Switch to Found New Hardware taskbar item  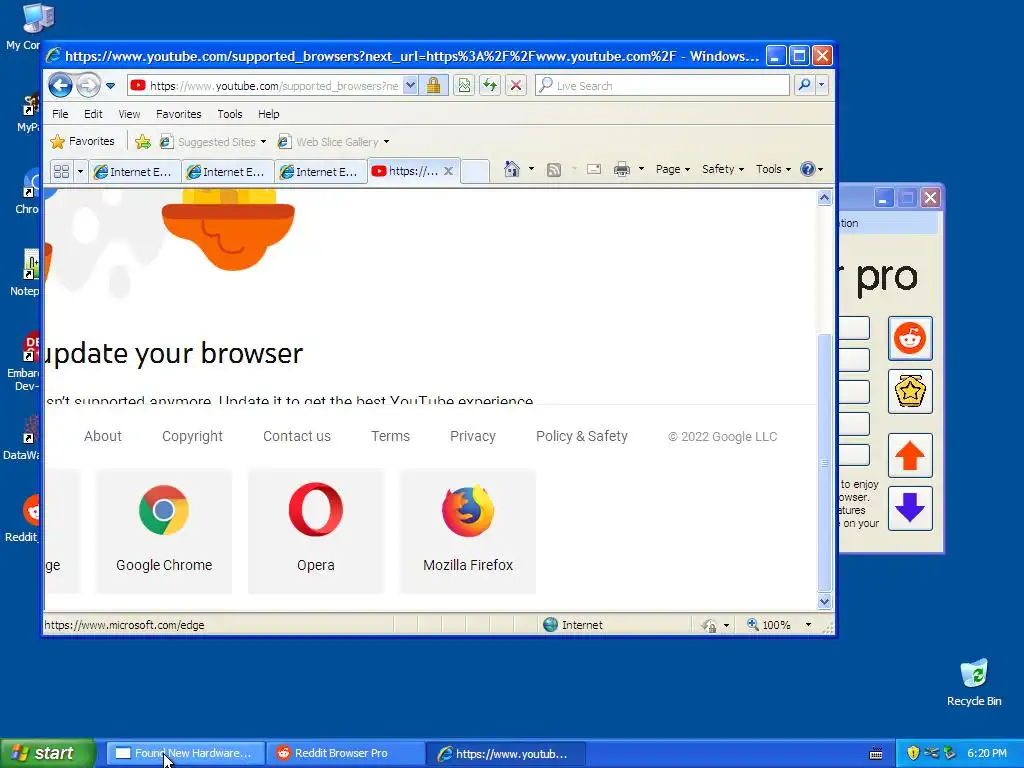click(185, 753)
